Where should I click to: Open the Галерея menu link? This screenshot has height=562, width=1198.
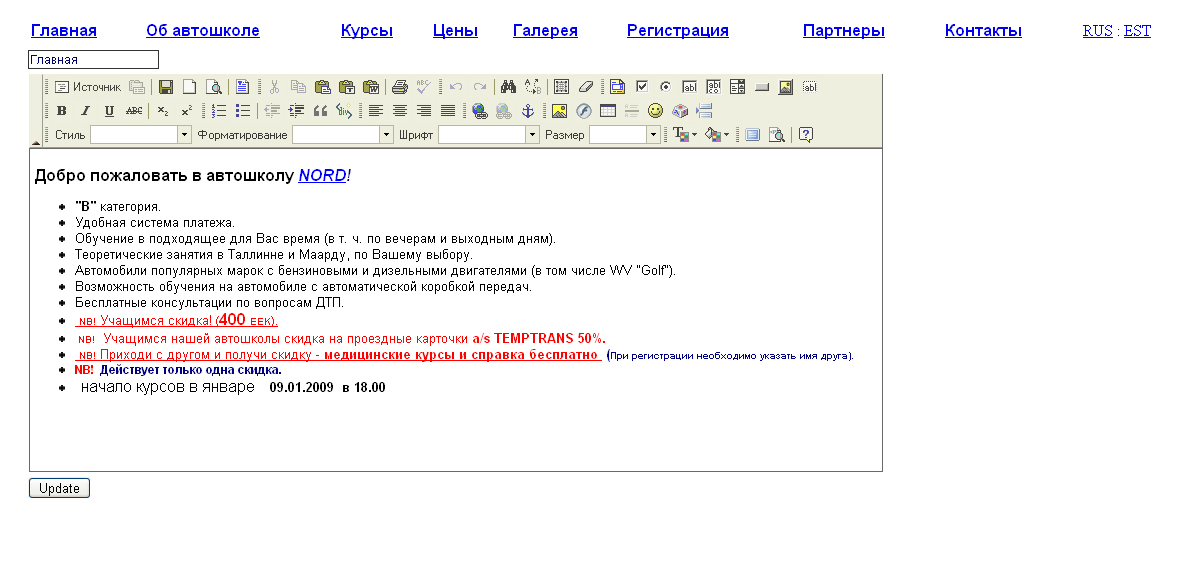tap(546, 31)
